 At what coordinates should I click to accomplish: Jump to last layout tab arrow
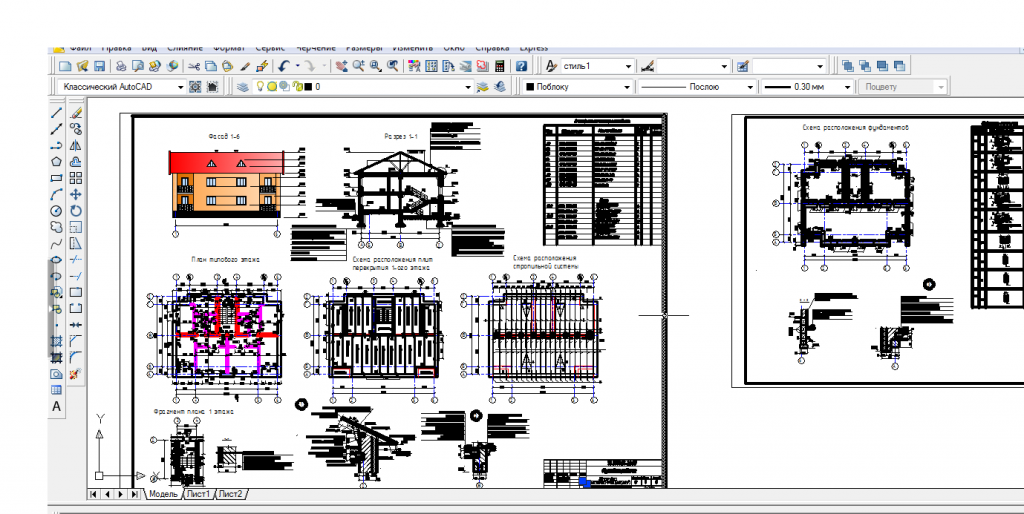pos(135,494)
